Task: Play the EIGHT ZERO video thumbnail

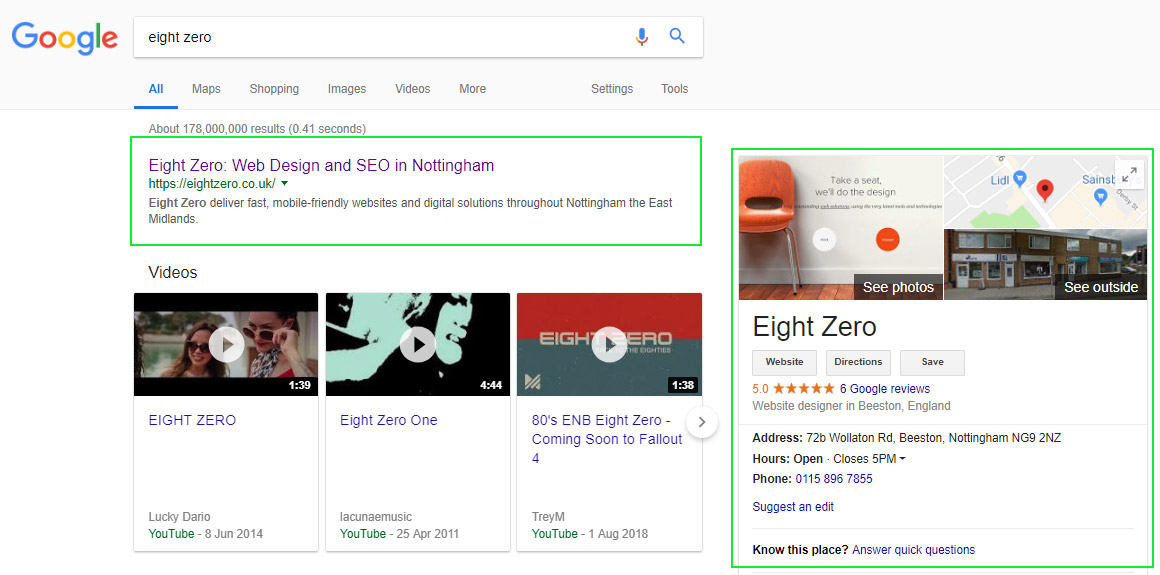Action: coord(226,345)
